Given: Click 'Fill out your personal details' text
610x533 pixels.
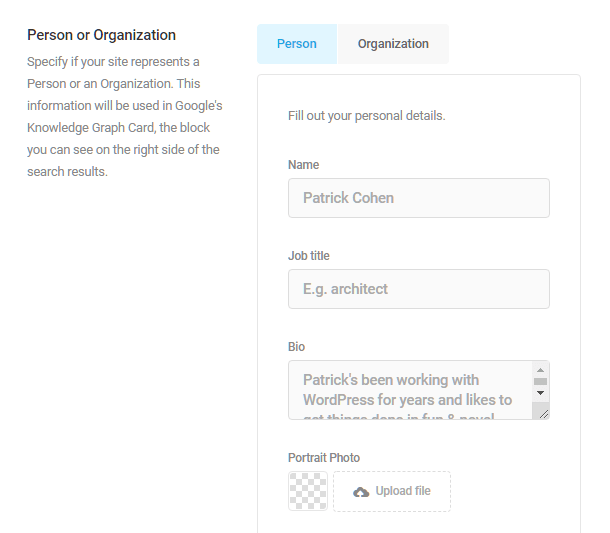Looking at the screenshot, I should pos(366,116).
